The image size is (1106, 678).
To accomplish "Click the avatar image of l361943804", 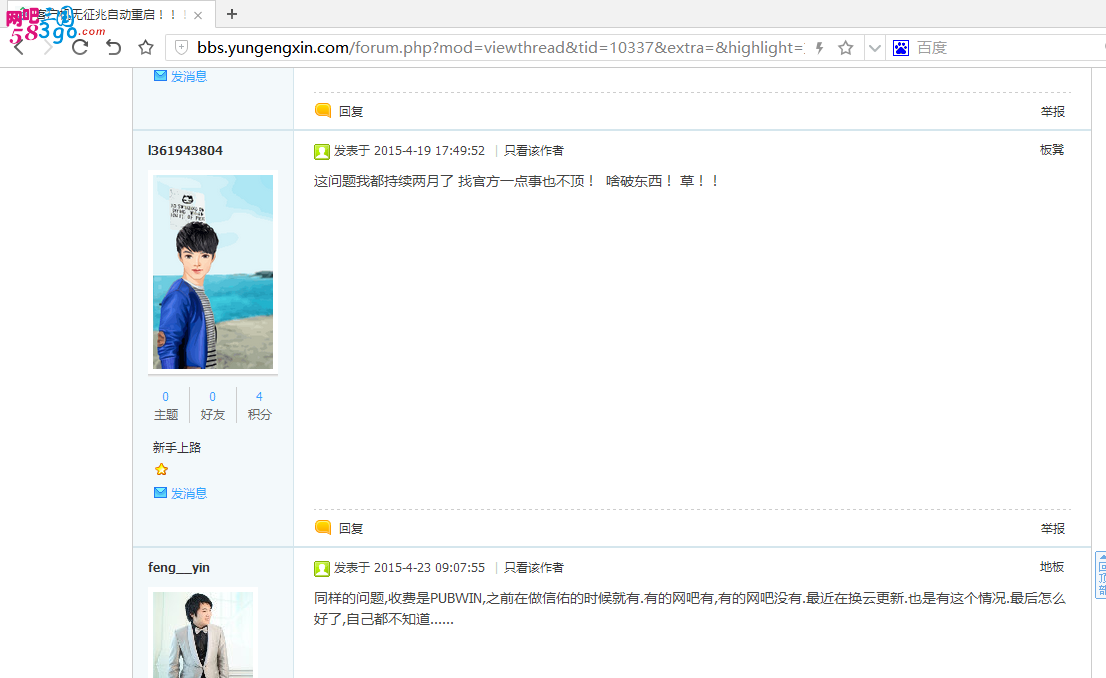I will [213, 272].
